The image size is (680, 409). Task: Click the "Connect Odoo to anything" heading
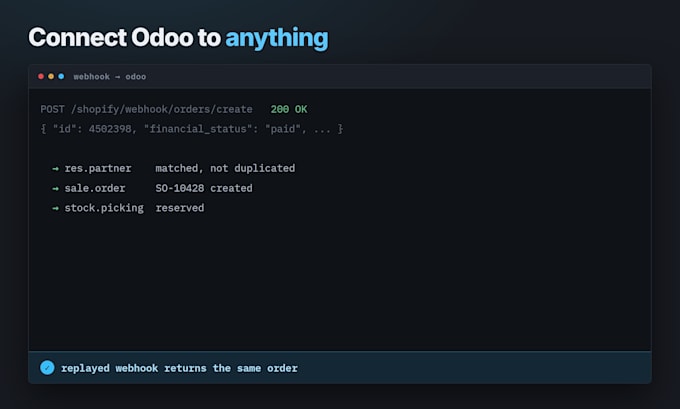point(178,38)
